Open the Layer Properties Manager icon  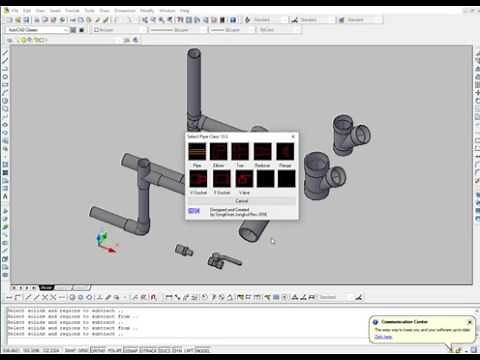(9, 40)
